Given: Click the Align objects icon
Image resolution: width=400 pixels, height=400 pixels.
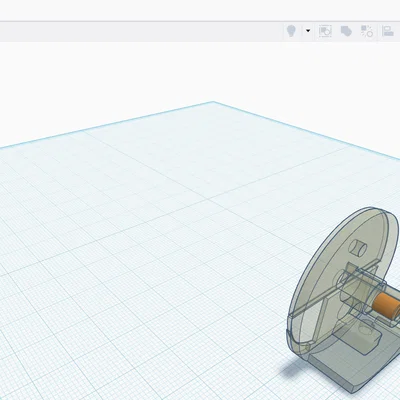Looking at the screenshot, I should (388, 31).
